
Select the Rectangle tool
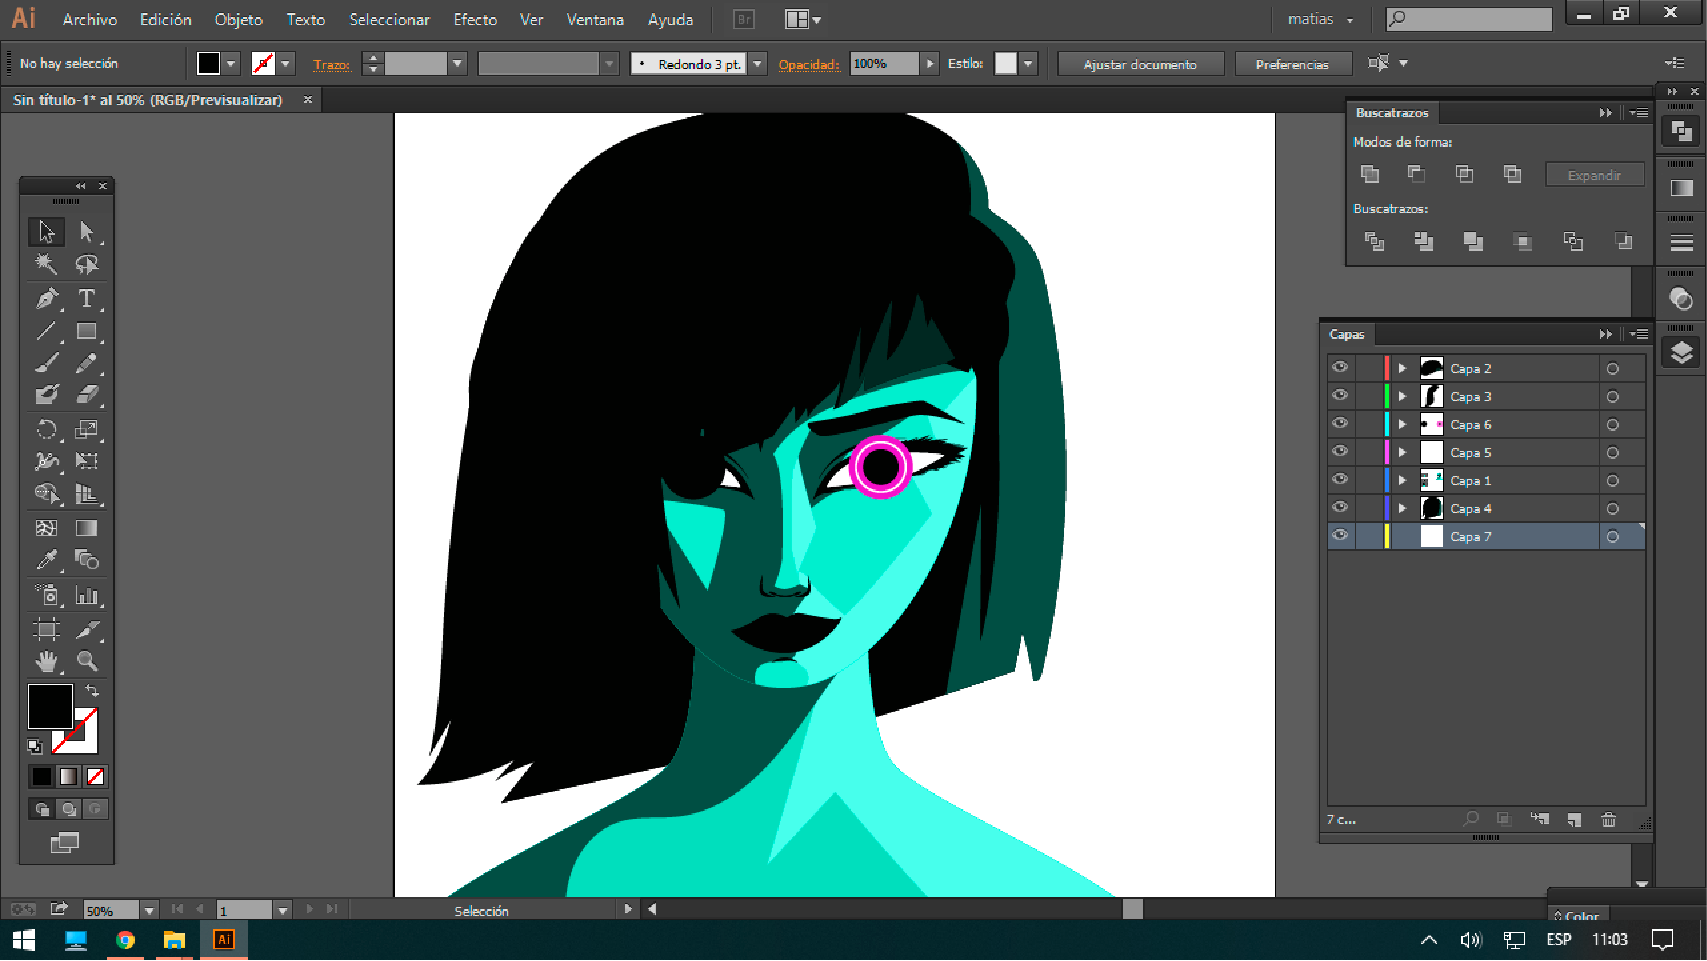pyautogui.click(x=87, y=330)
